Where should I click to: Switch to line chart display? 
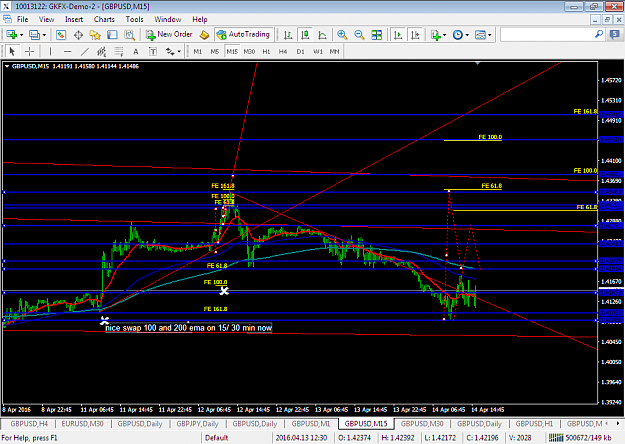322,35
